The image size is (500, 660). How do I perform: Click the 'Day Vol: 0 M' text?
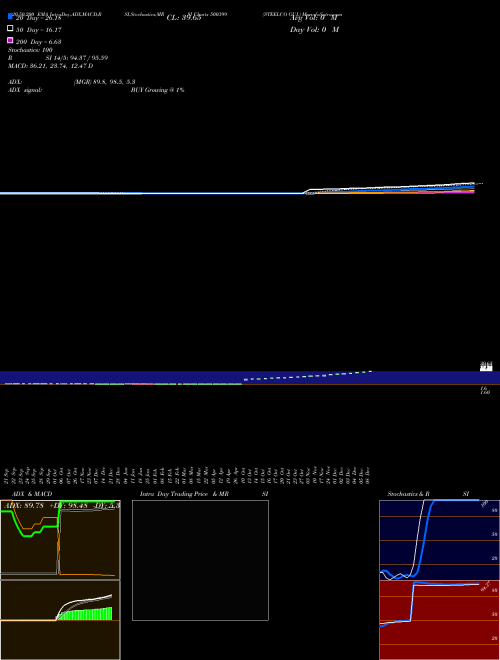tap(314, 29)
